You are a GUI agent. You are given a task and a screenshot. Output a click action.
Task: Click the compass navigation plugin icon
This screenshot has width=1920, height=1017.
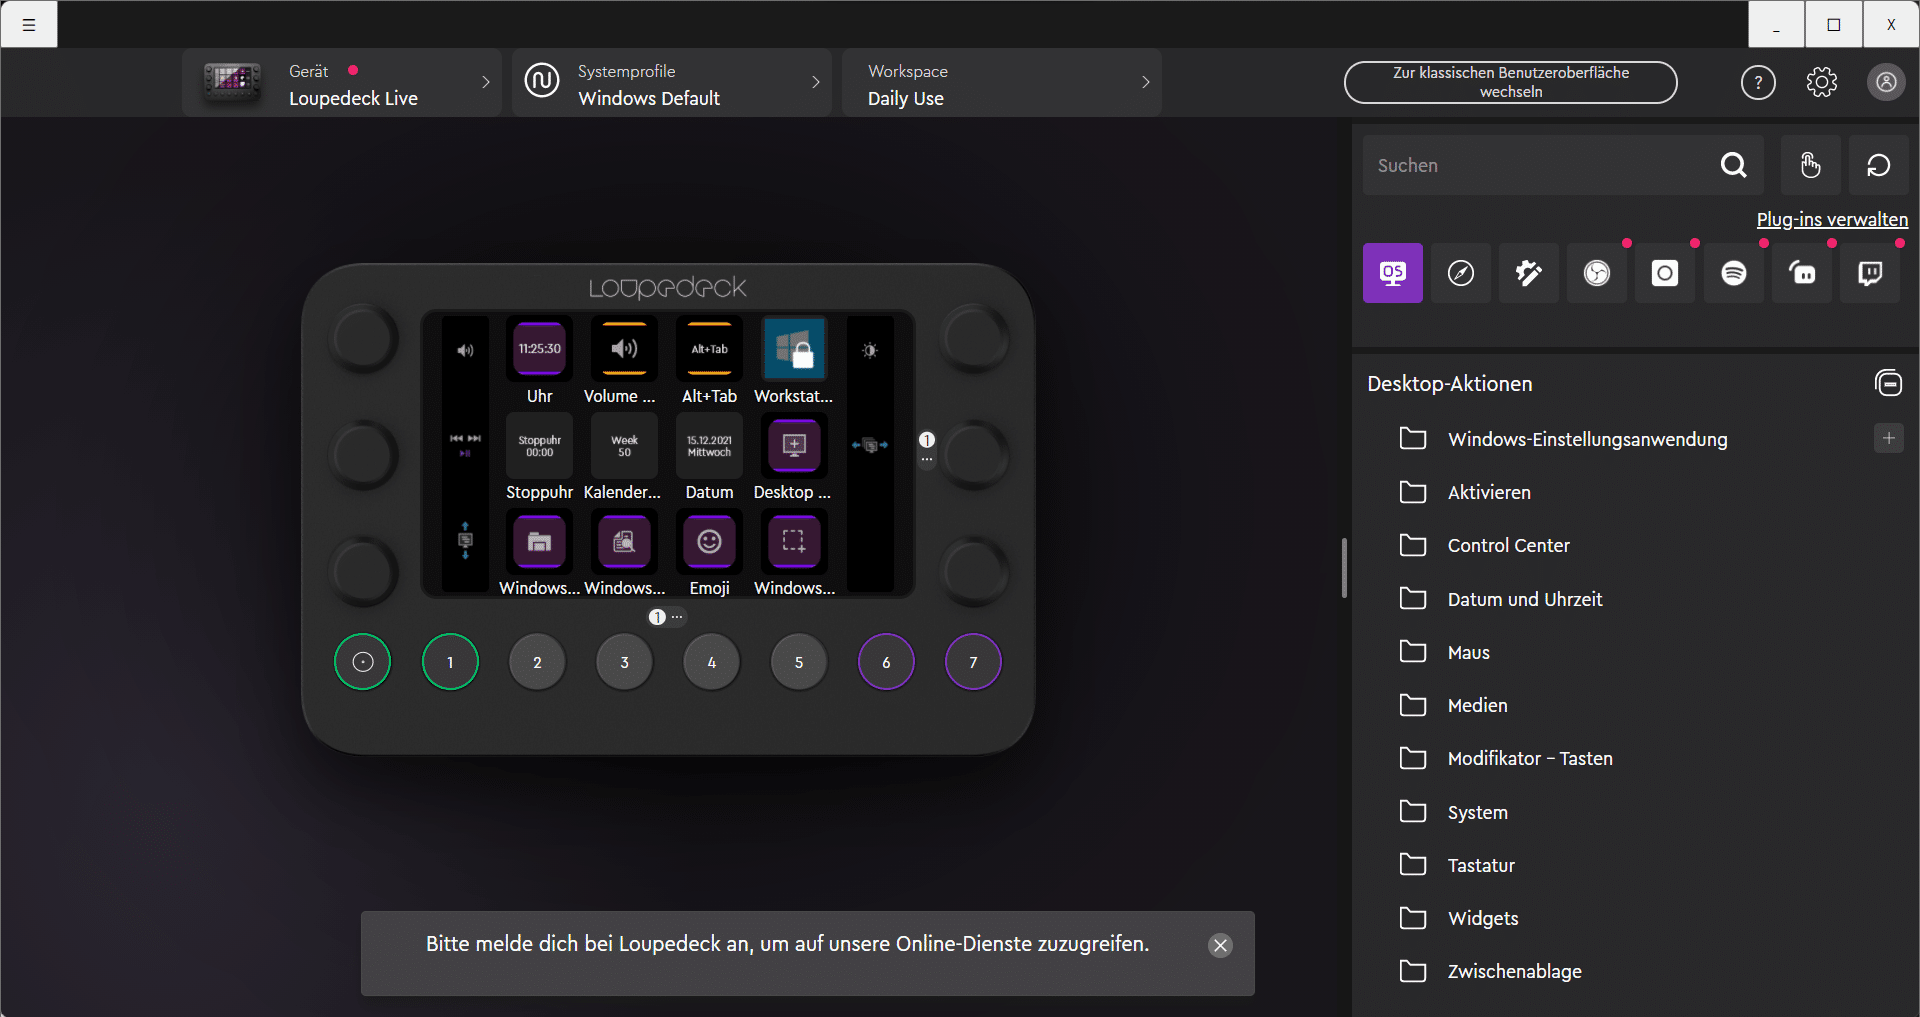(1460, 273)
